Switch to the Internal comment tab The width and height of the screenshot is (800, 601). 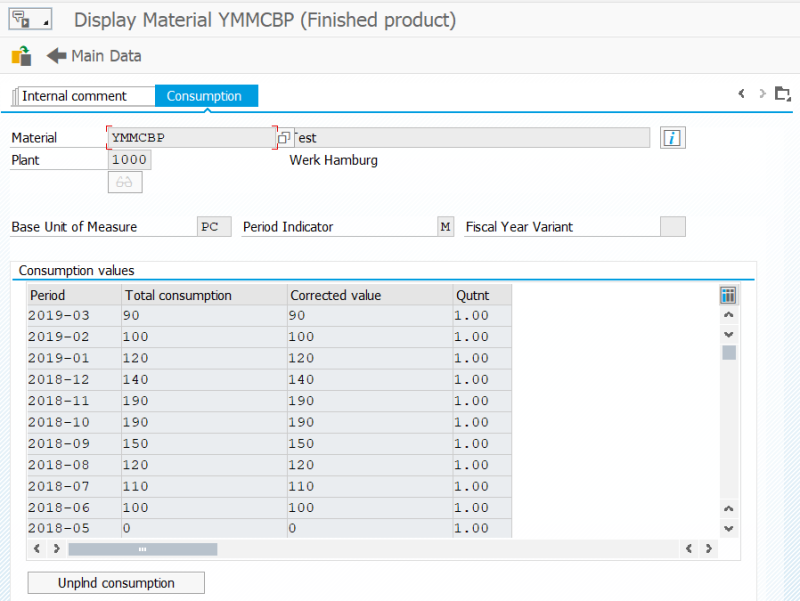[86, 96]
